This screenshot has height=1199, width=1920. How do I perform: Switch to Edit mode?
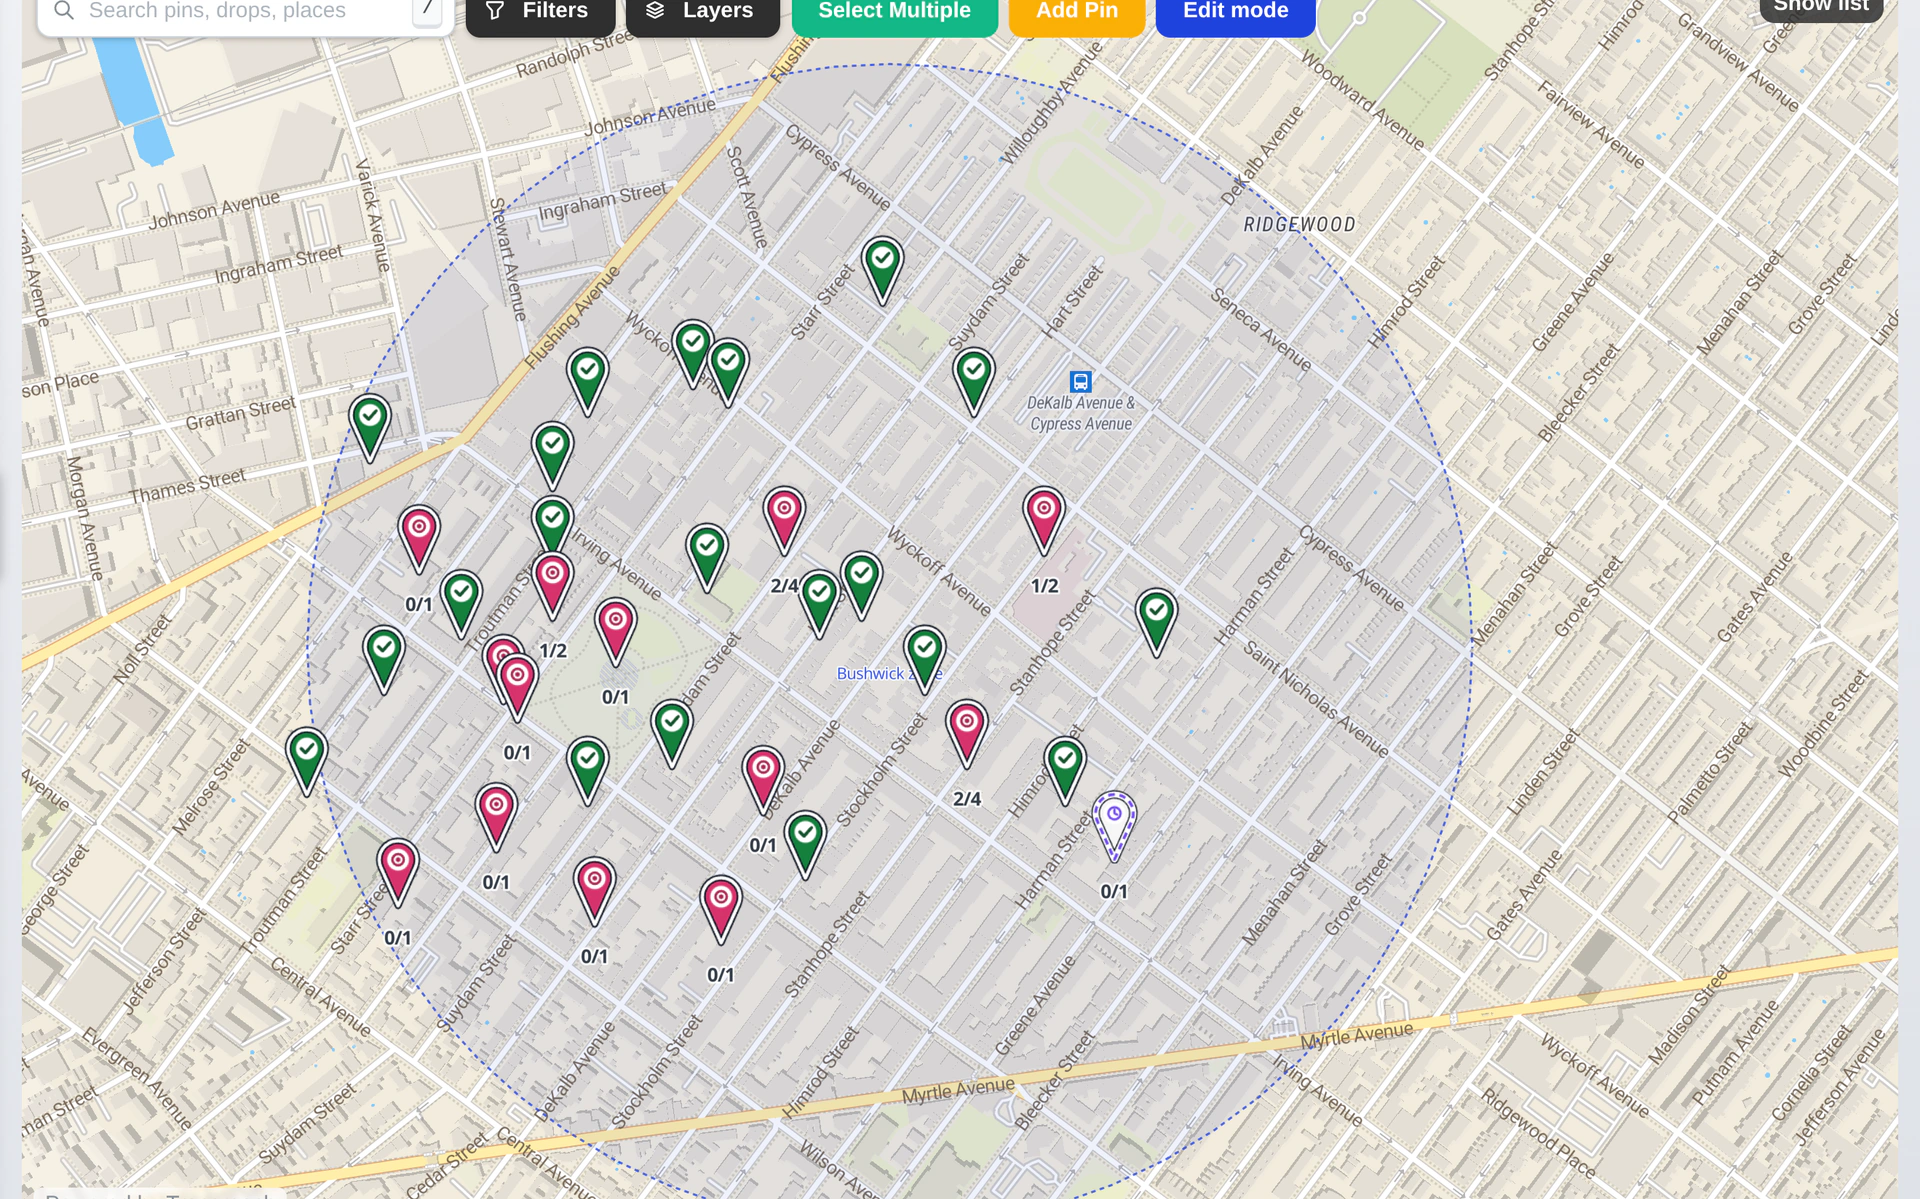click(x=1235, y=12)
